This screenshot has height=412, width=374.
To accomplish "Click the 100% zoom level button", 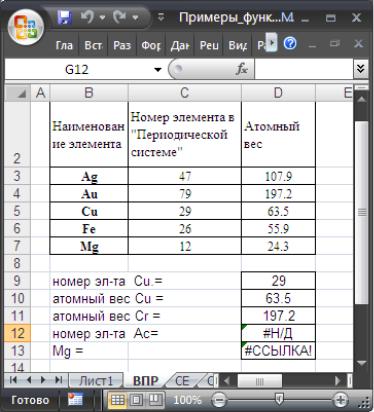I will click(187, 400).
